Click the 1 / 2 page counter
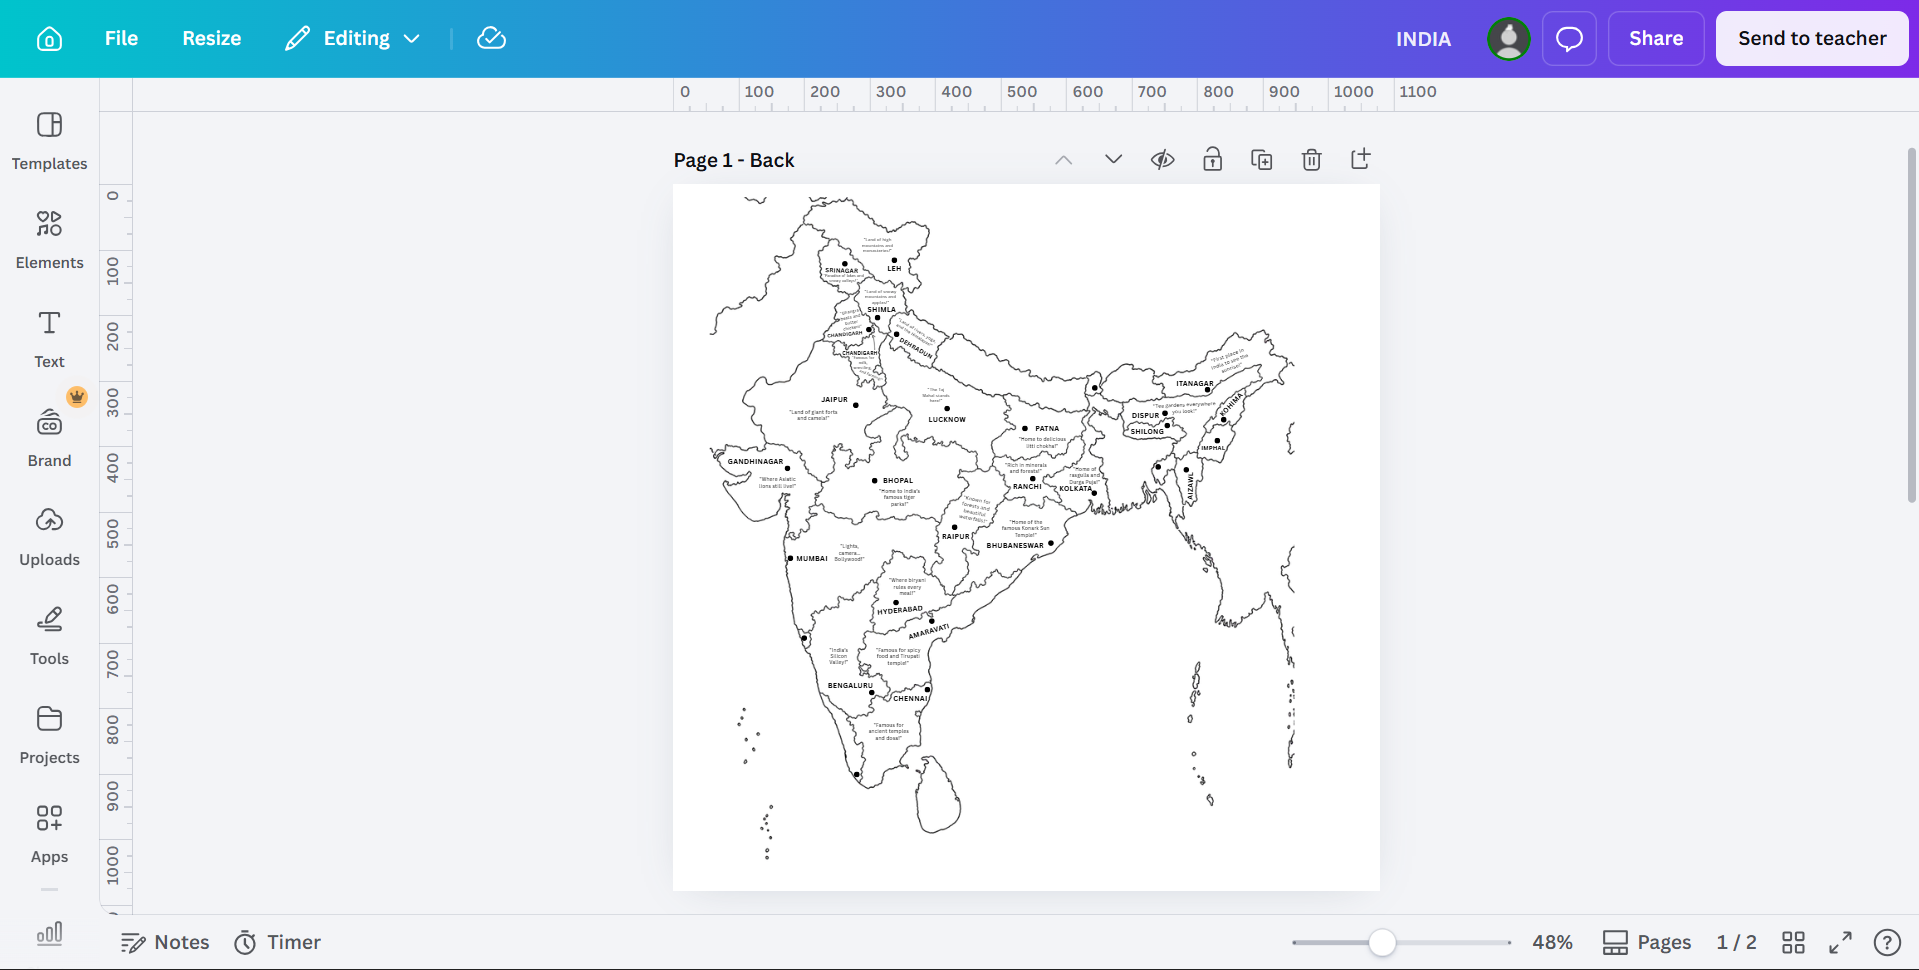This screenshot has width=1919, height=970. (x=1736, y=942)
